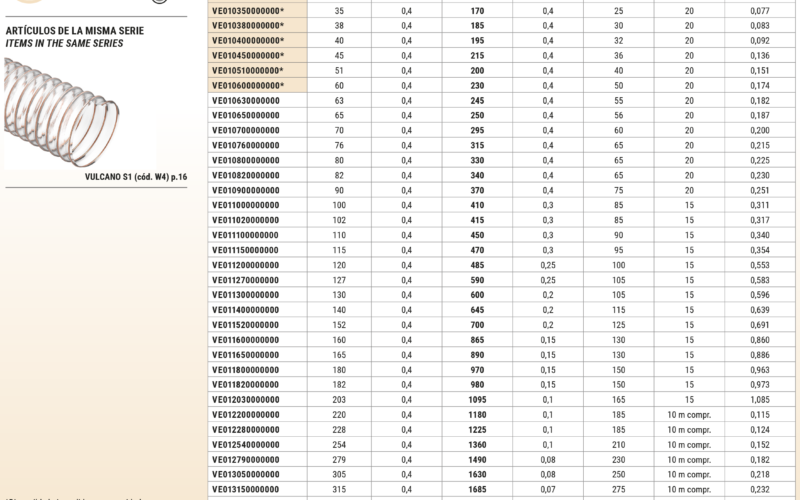Screen dimensions: 800x500
Task: Click product code VE01152000000
Action: coord(245,325)
